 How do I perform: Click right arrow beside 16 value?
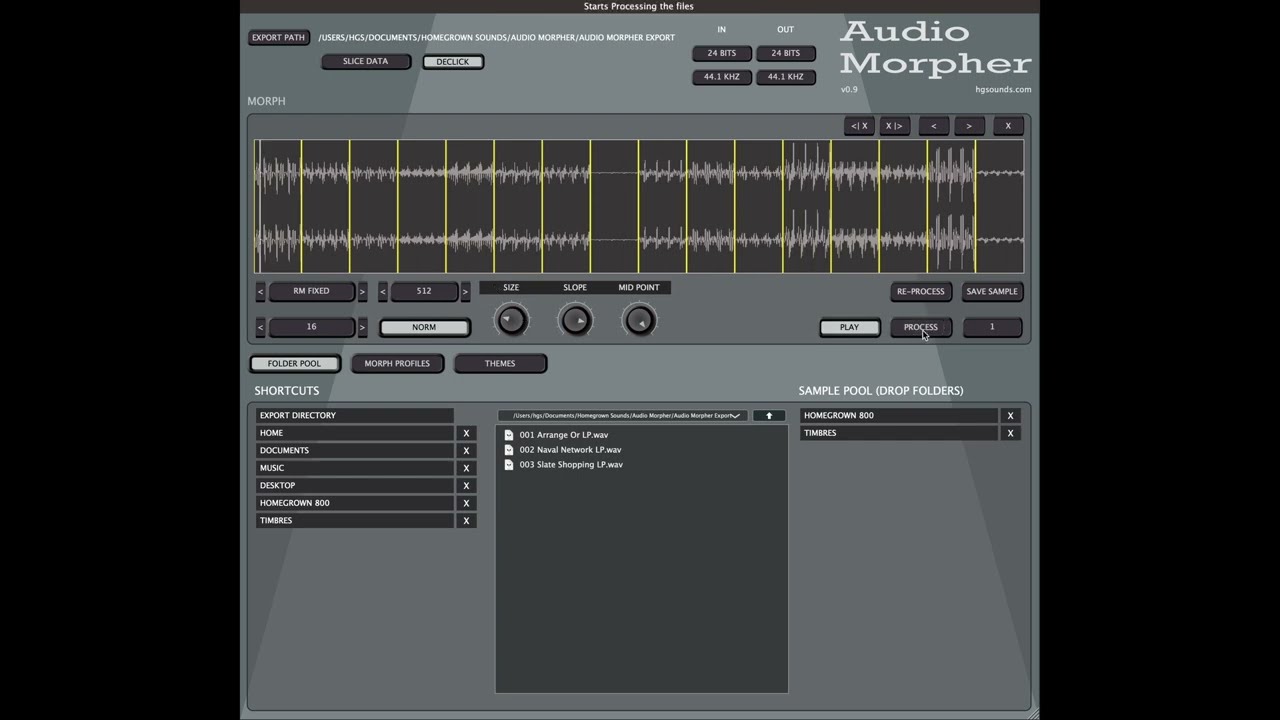pyautogui.click(x=362, y=327)
